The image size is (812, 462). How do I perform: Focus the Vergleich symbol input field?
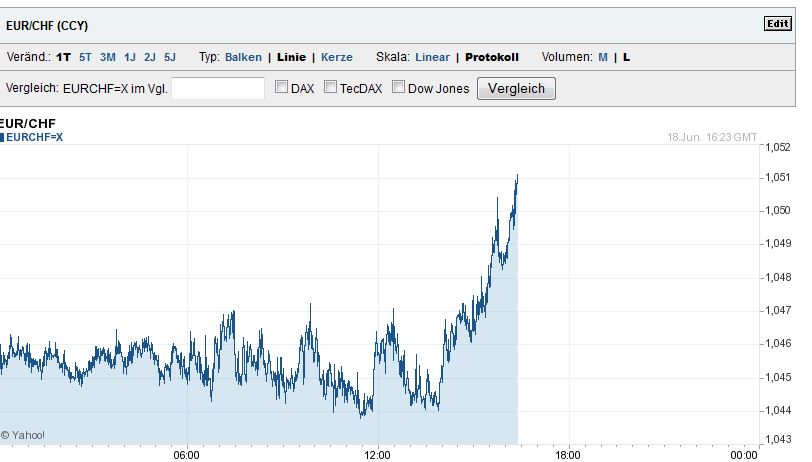coord(218,88)
